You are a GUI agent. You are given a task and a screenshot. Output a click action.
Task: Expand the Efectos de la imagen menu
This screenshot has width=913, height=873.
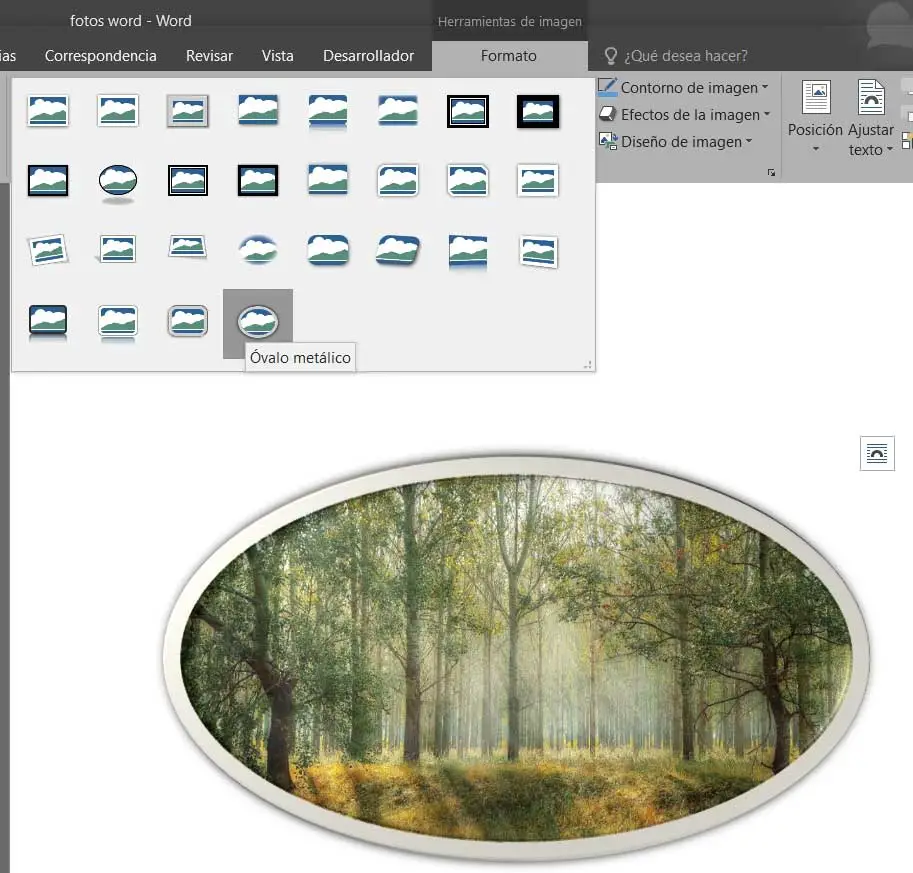click(x=685, y=115)
